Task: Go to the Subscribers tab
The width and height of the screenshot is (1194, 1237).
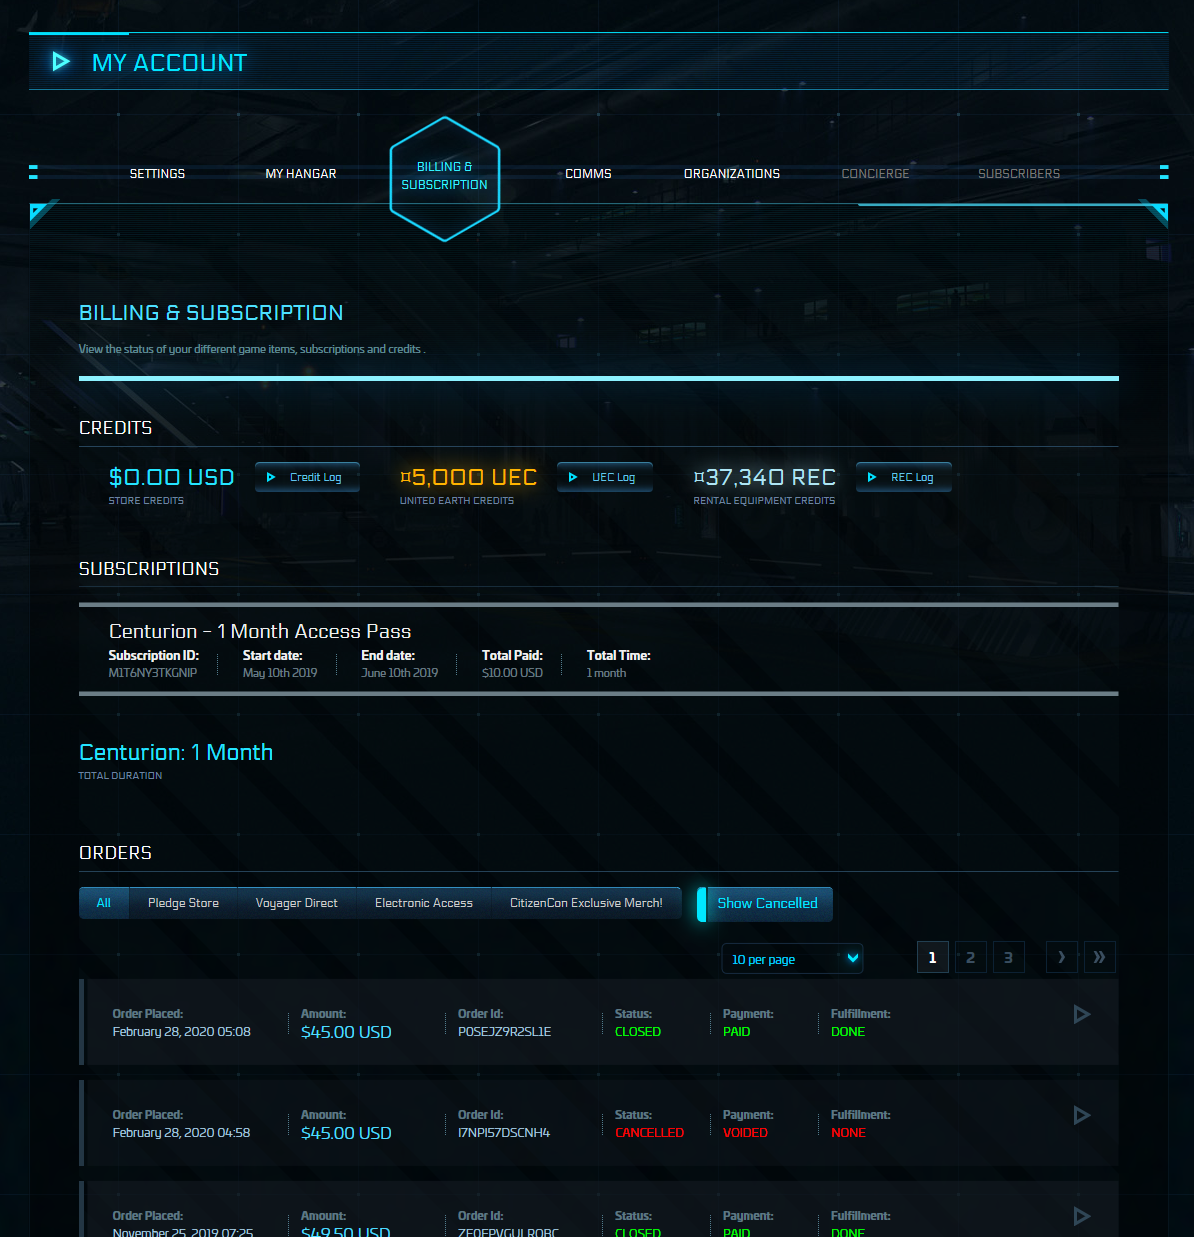Action: click(x=1019, y=174)
